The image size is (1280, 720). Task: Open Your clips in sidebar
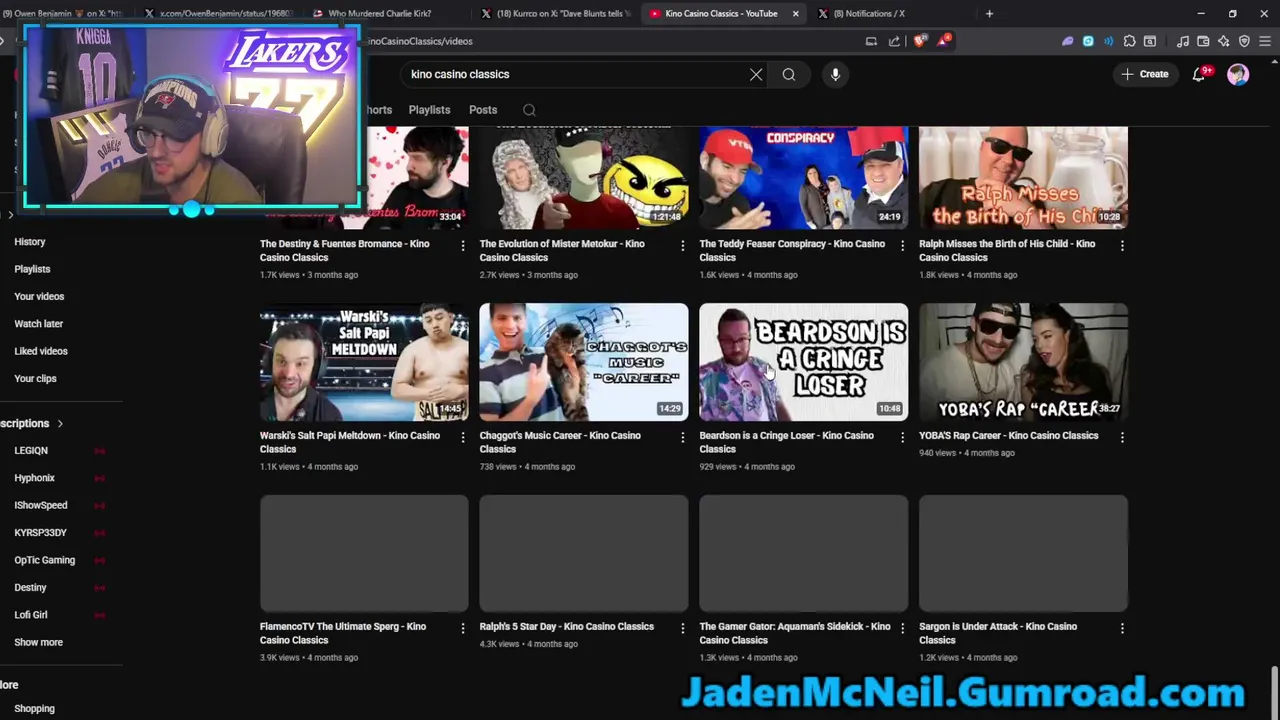pos(35,378)
